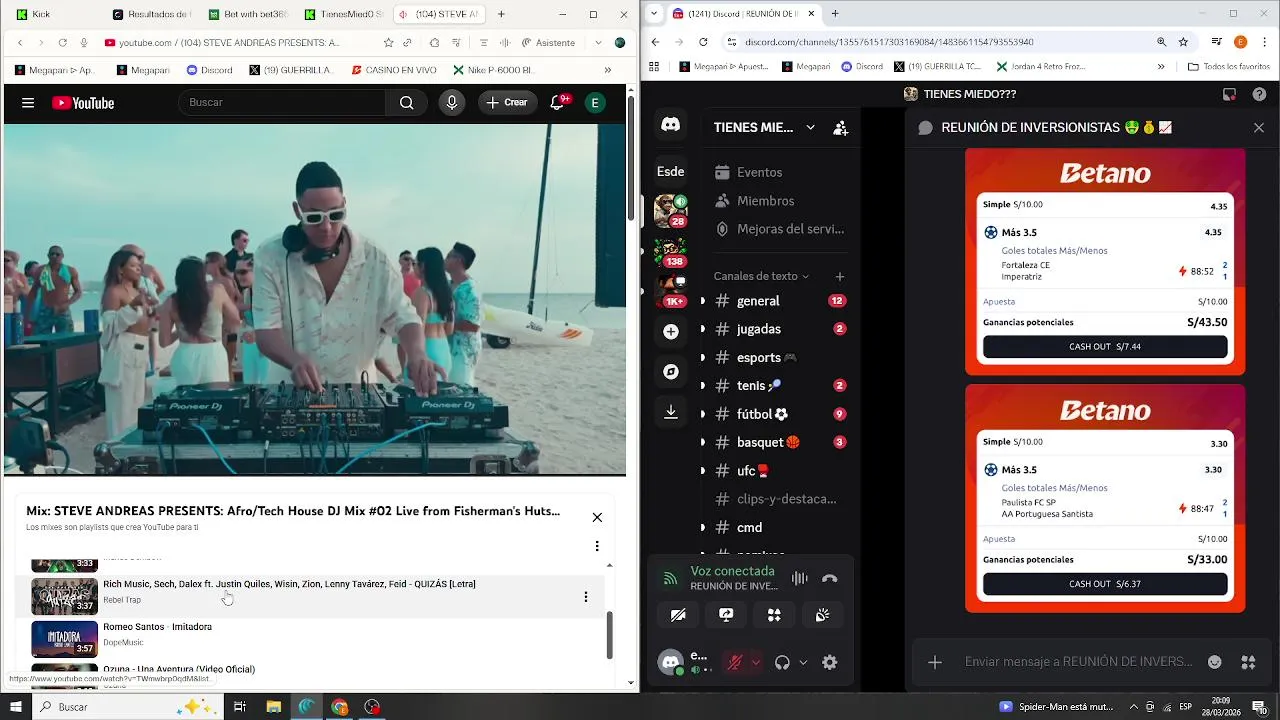Image resolution: width=1280 pixels, height=720 pixels.
Task: Open Discord direct messages home icon
Action: 671,125
